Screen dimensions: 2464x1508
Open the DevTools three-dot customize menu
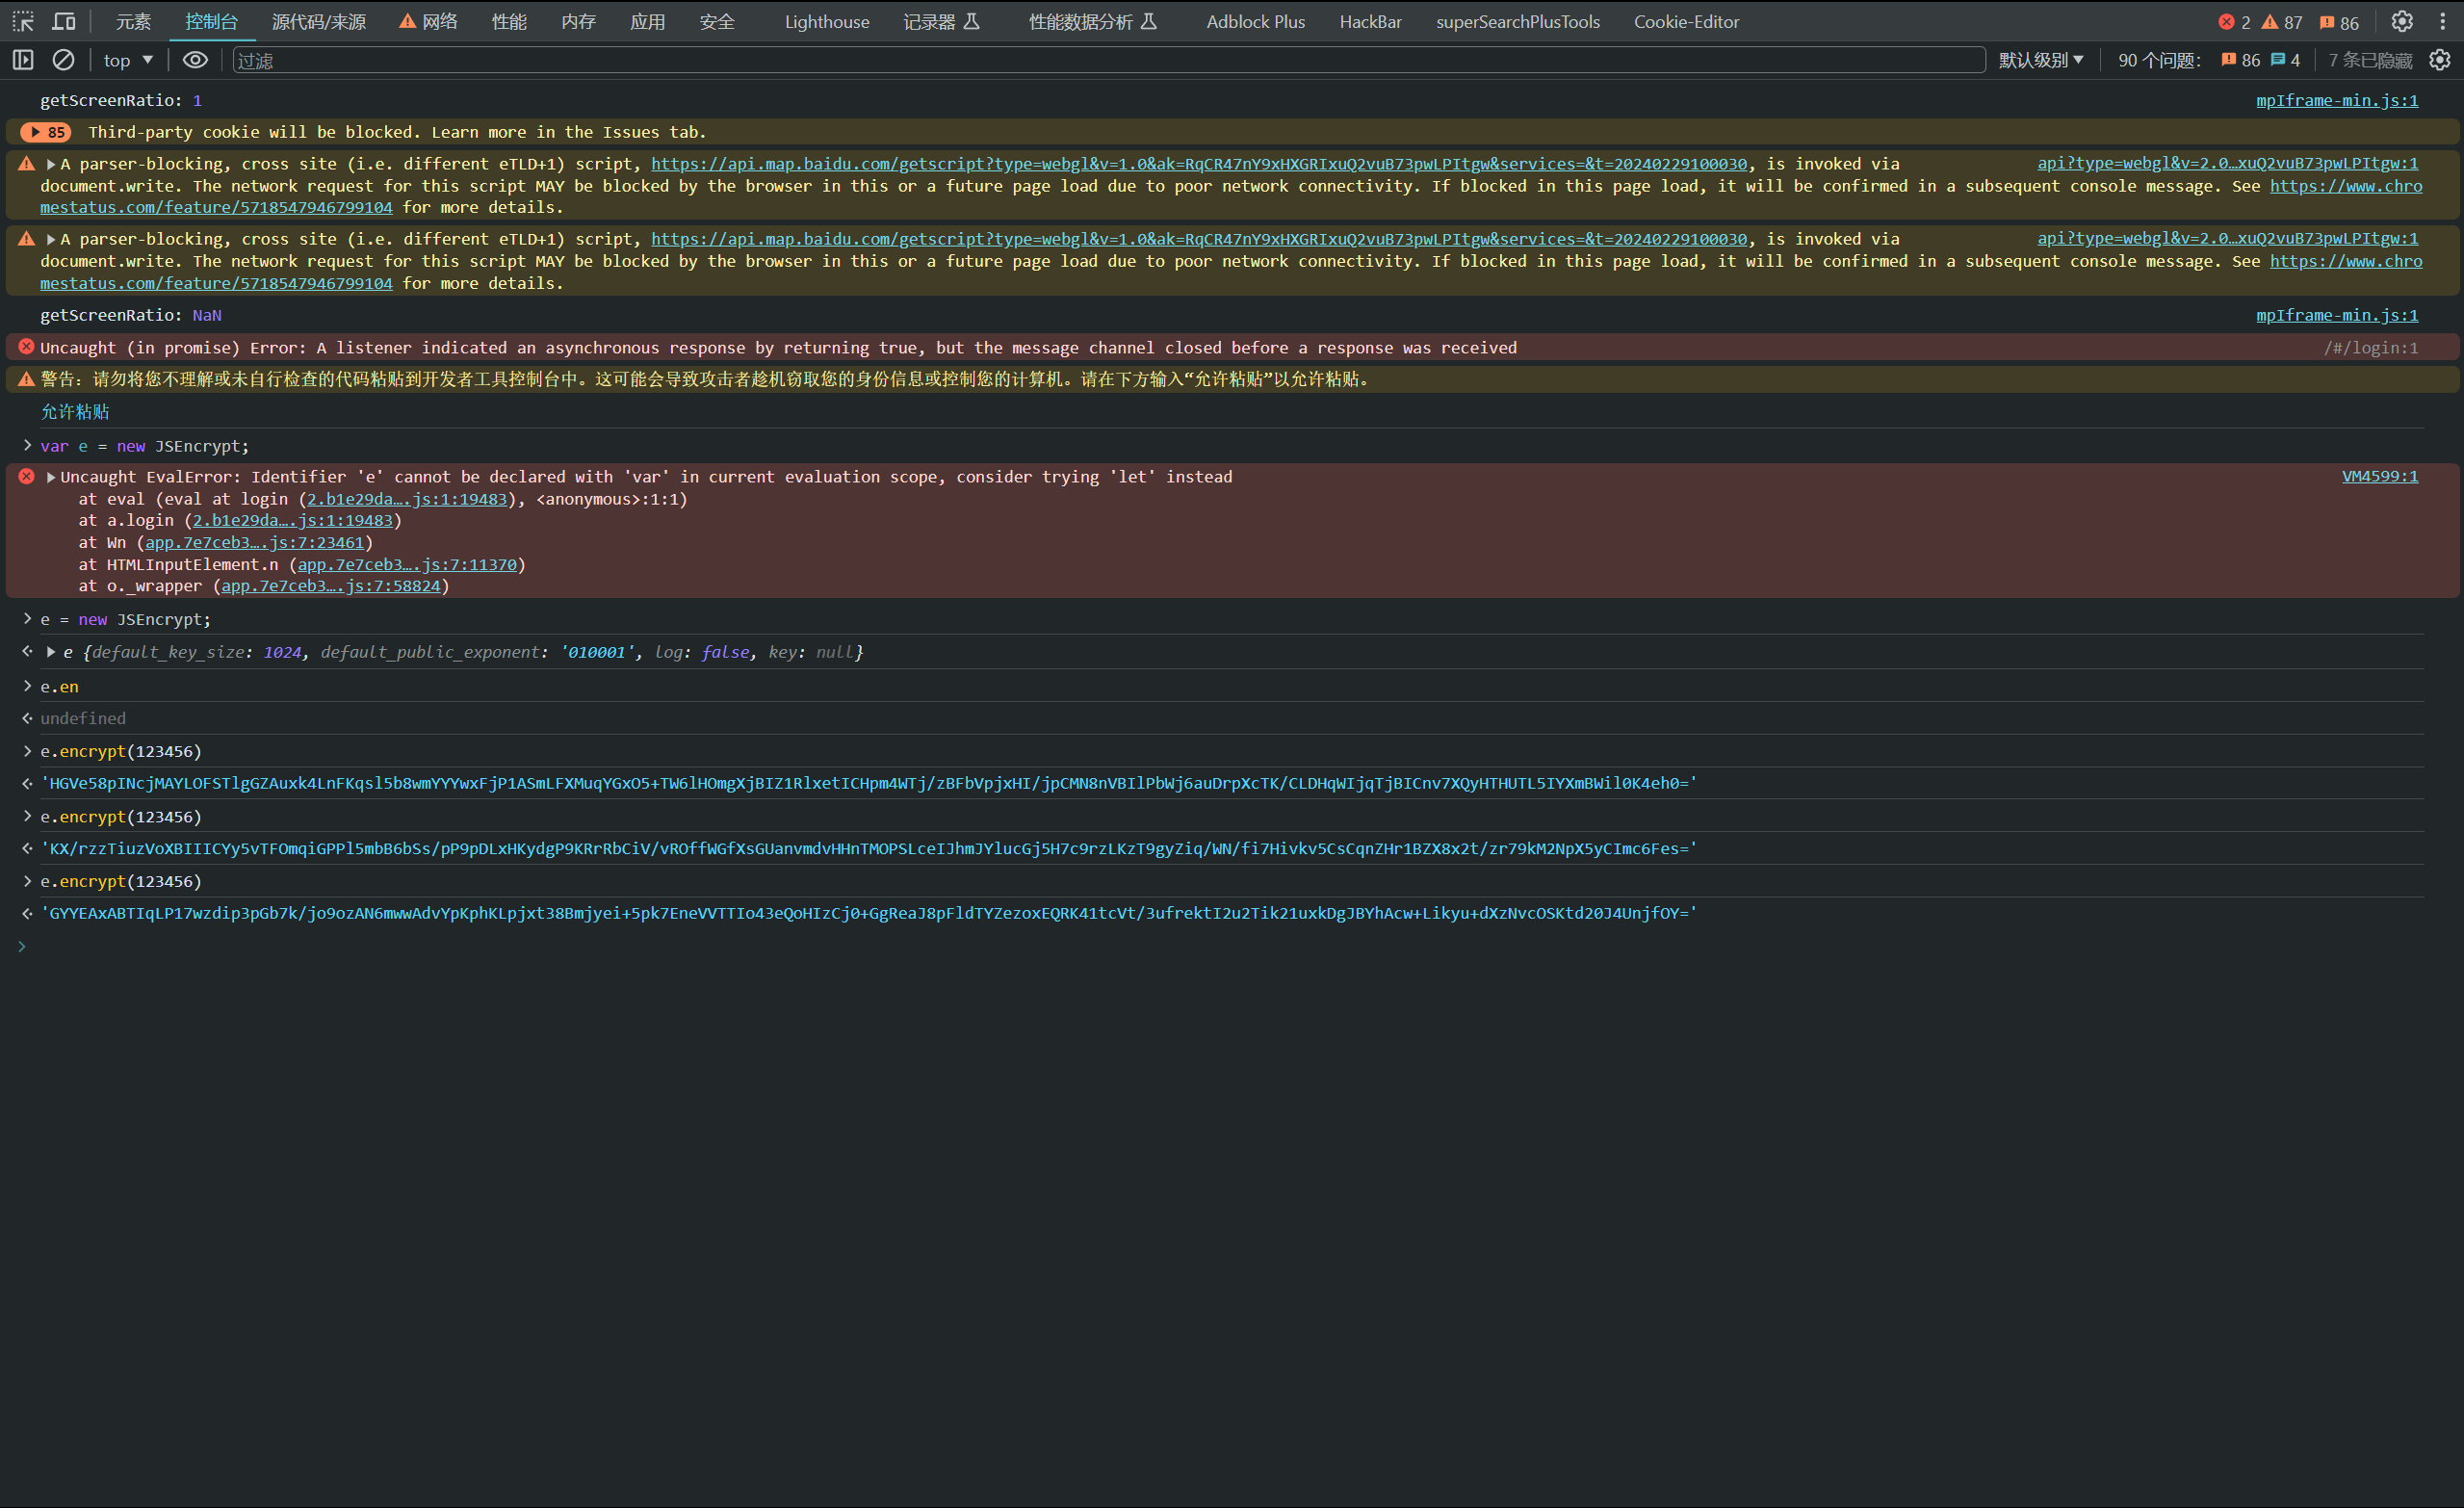click(2442, 21)
